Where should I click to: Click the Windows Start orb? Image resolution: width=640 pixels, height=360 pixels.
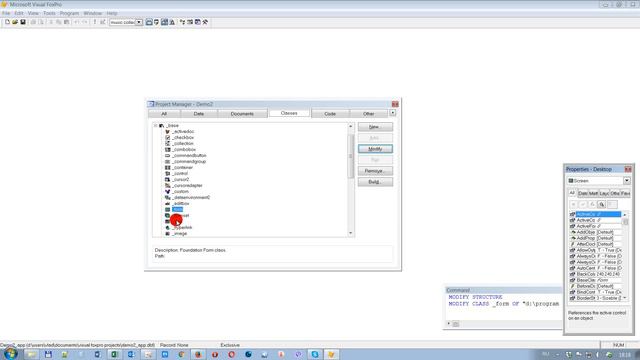click(10, 353)
